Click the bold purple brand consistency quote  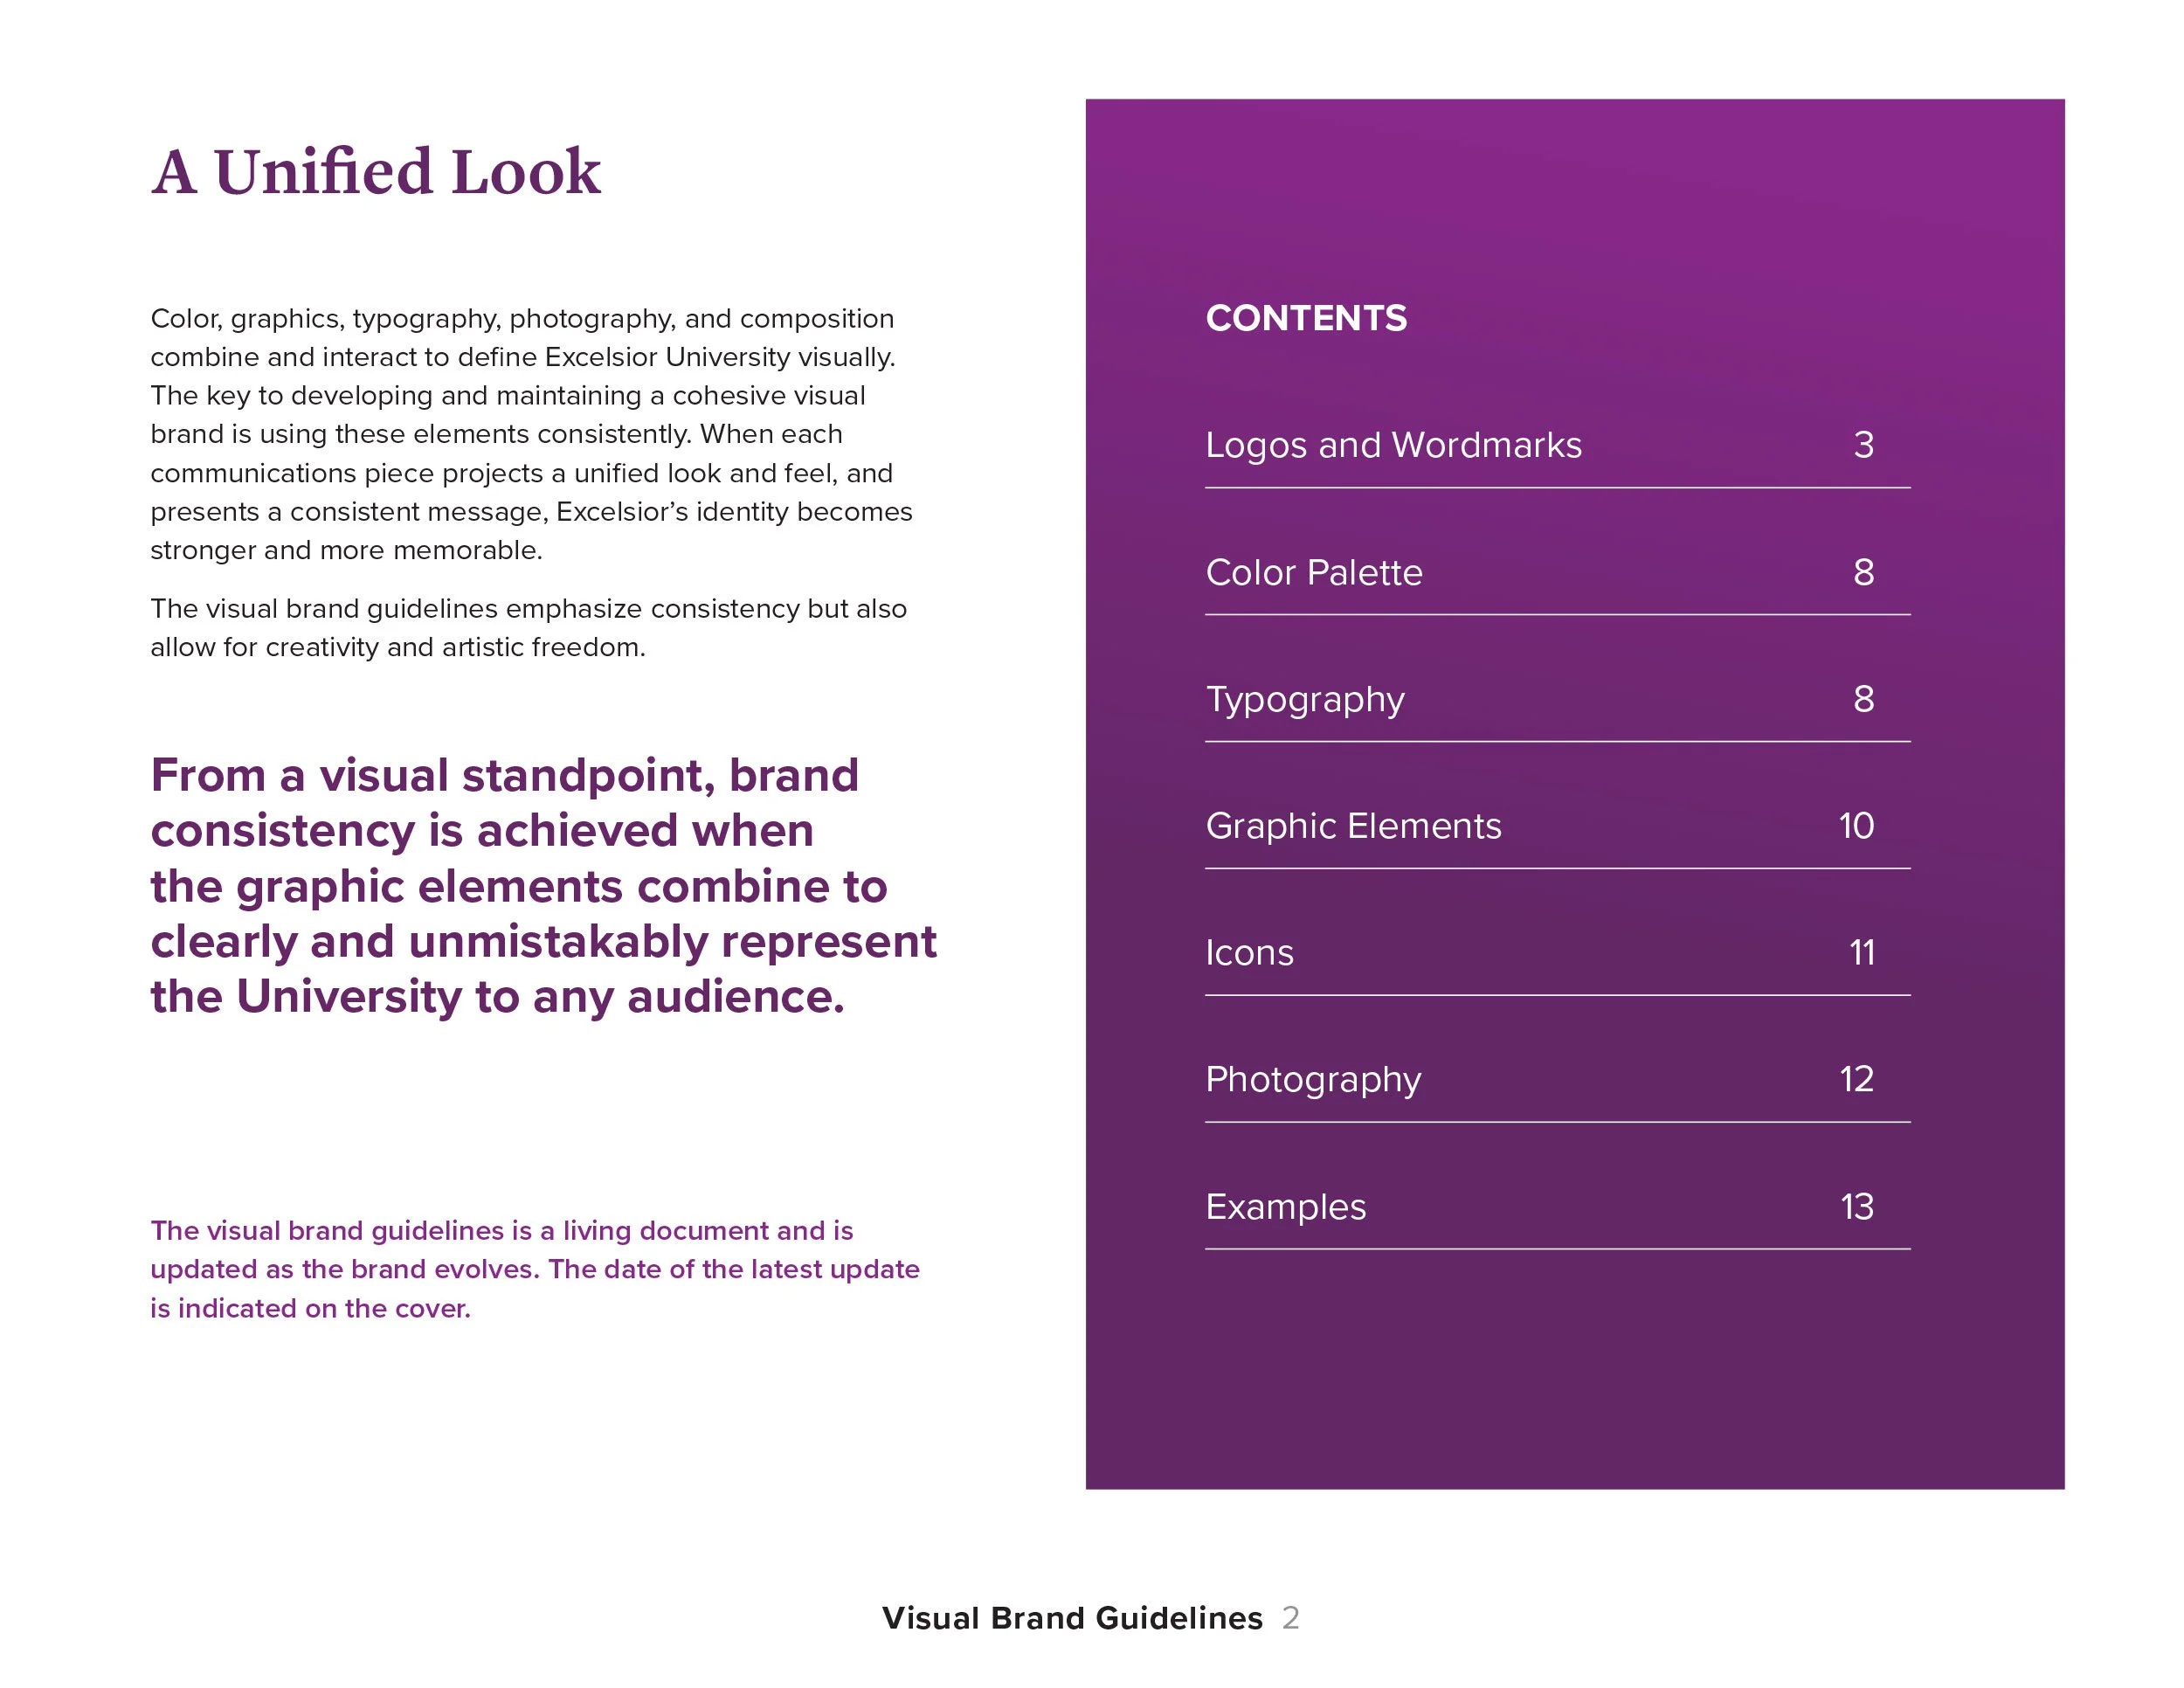pos(542,886)
